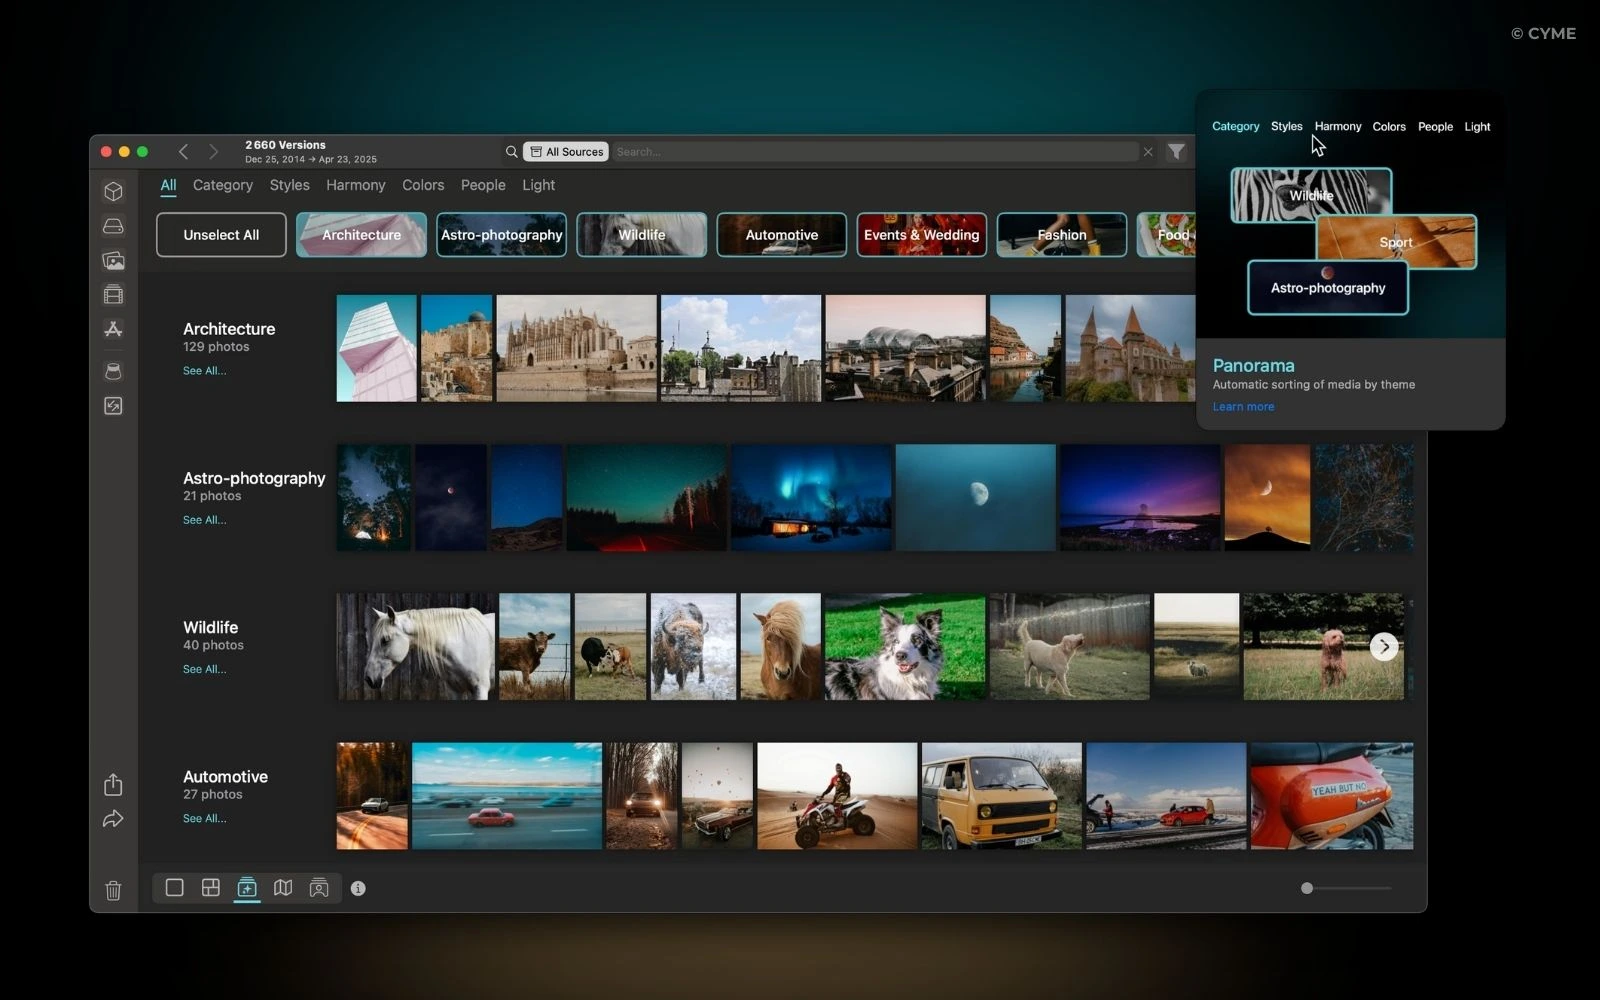Open the photos collection icon in the sidebar
Screen dimensions: 1600x1000
coord(113,261)
